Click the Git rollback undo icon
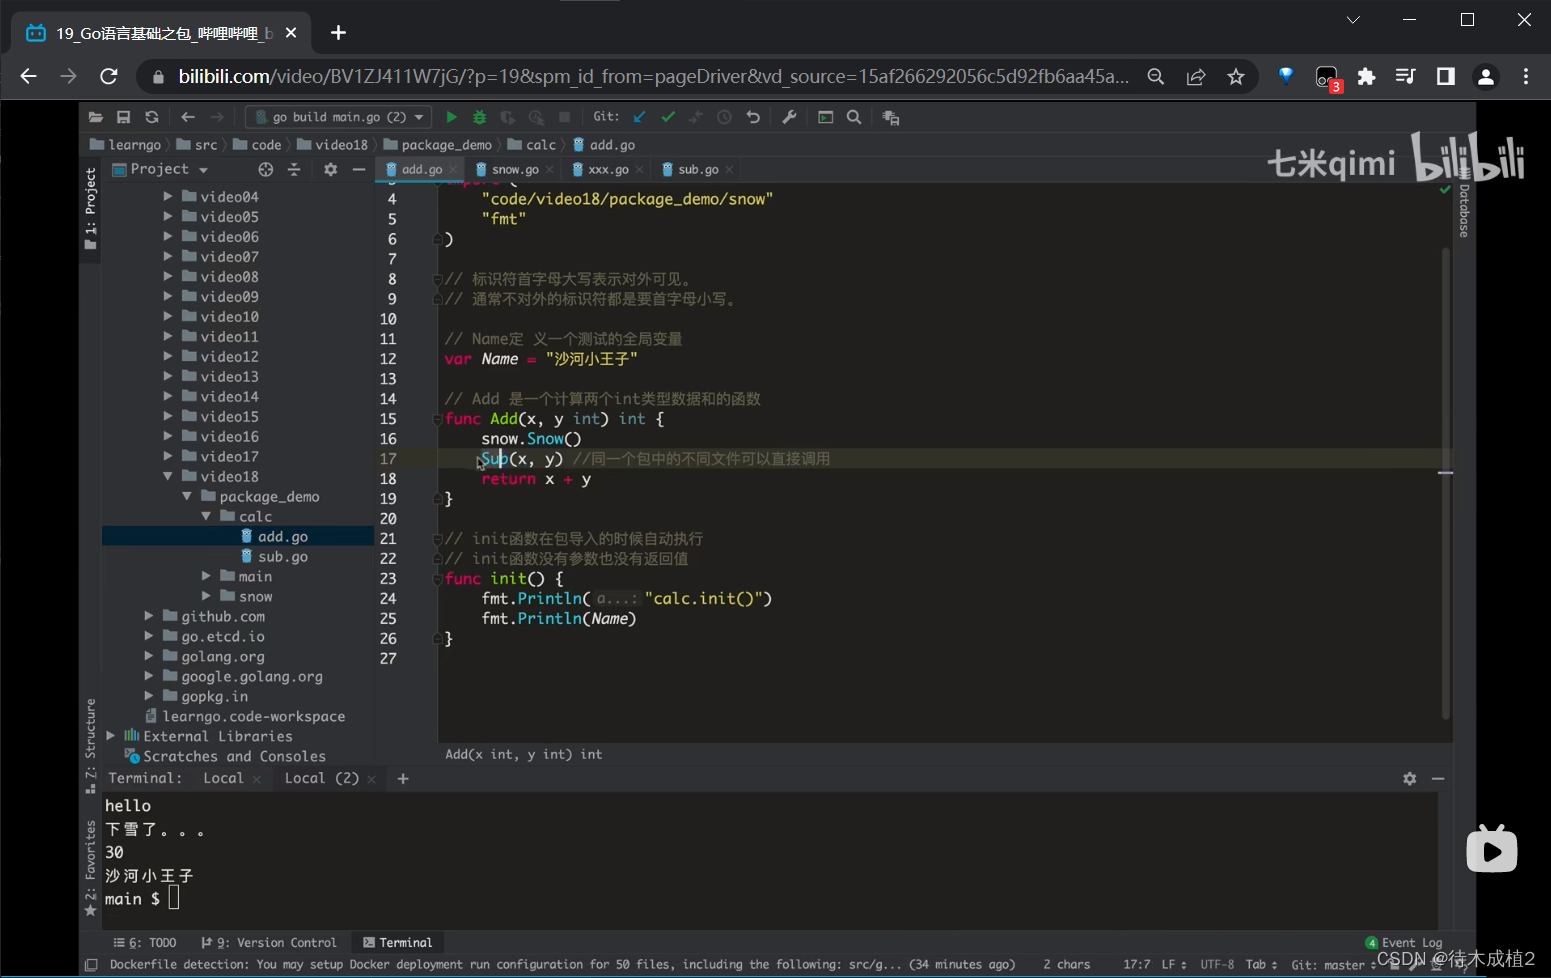The width and height of the screenshot is (1551, 978). [x=753, y=117]
